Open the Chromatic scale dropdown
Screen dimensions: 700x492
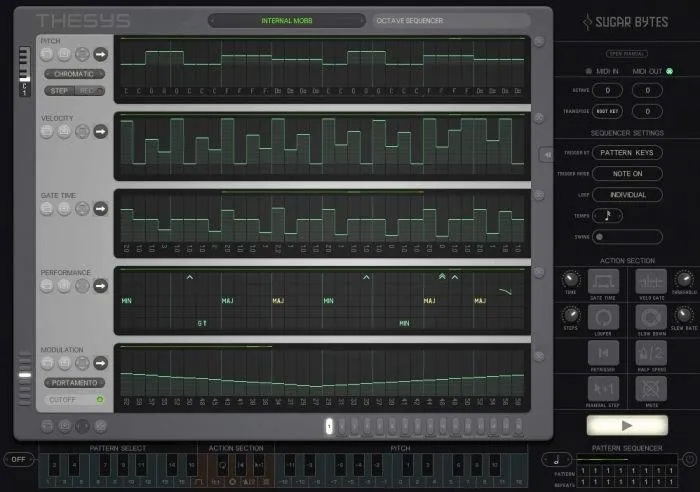pos(74,74)
